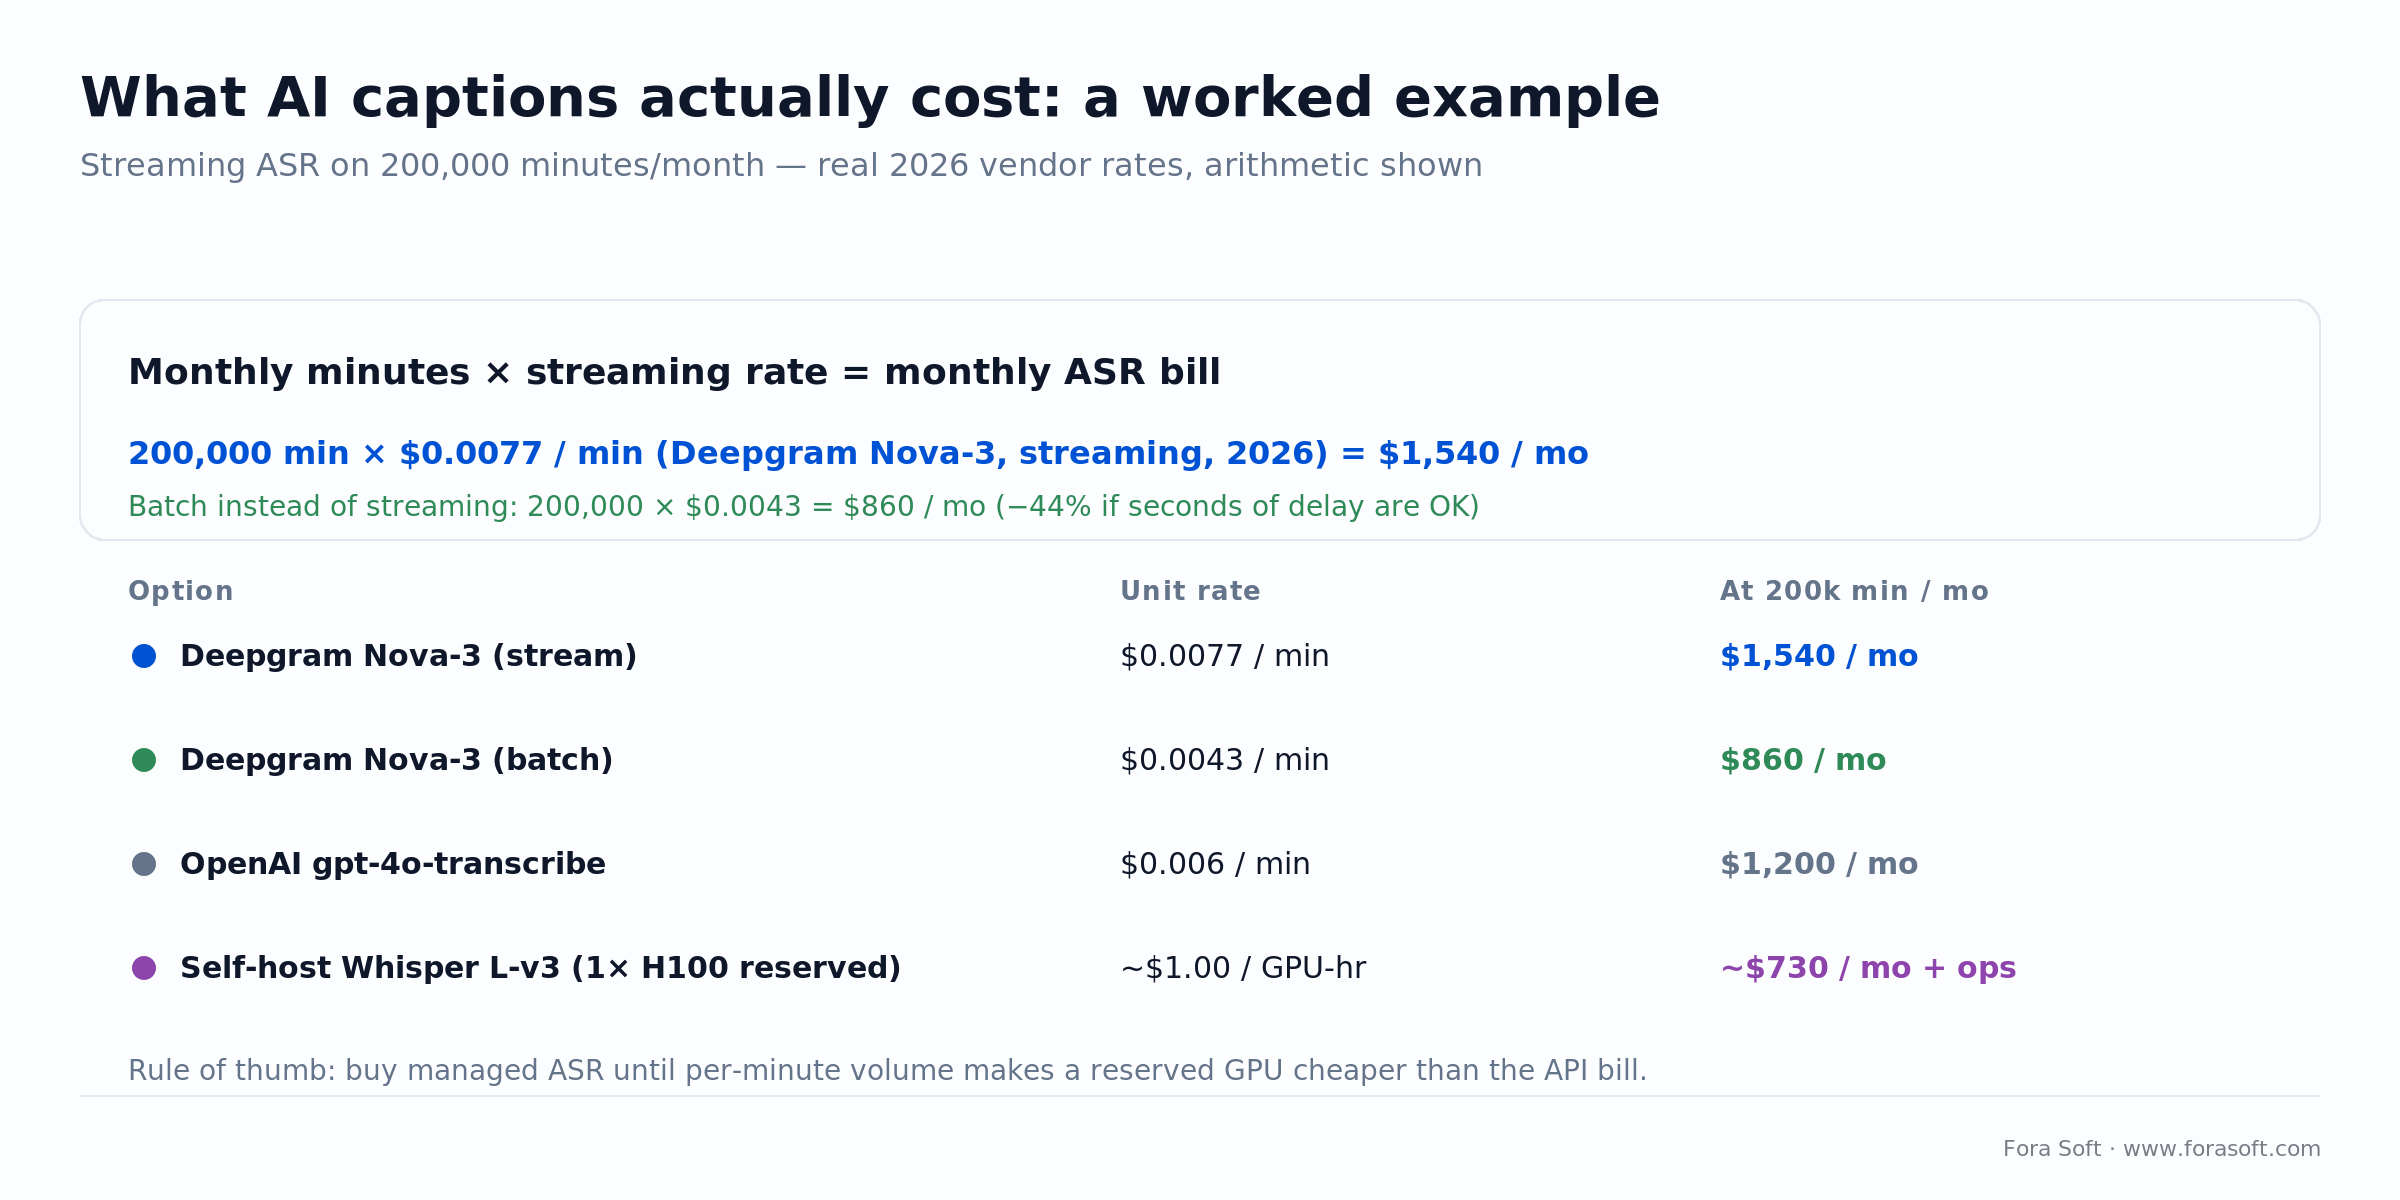Click the 'Deepgram Nova-3 (batch)' row label
Viewport: 2400px width, 1200px height.
[396, 761]
